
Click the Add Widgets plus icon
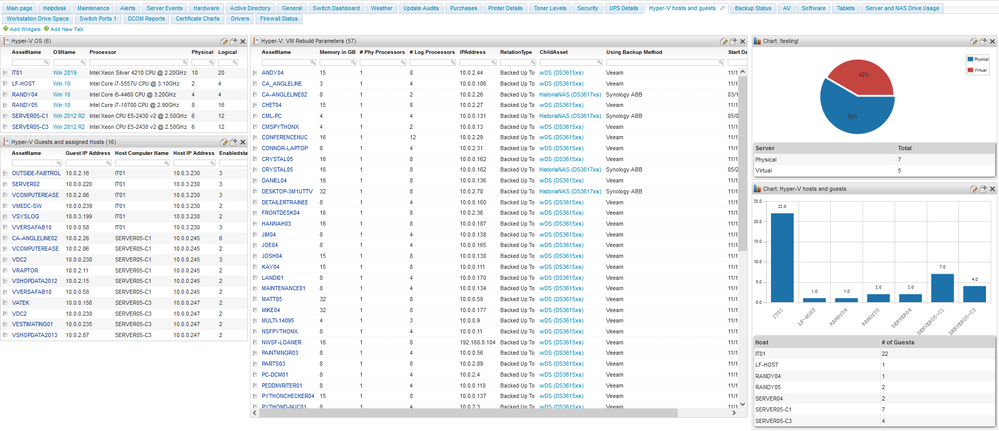click(5, 30)
